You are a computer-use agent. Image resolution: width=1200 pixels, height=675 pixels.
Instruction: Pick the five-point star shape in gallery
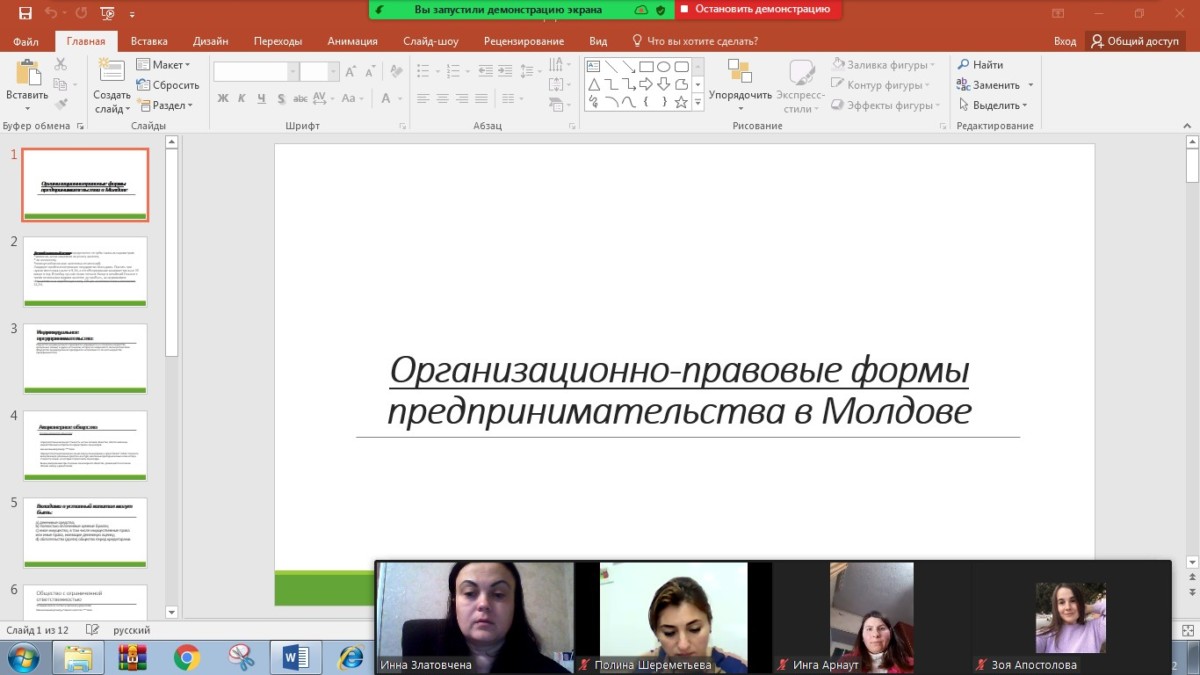681,102
